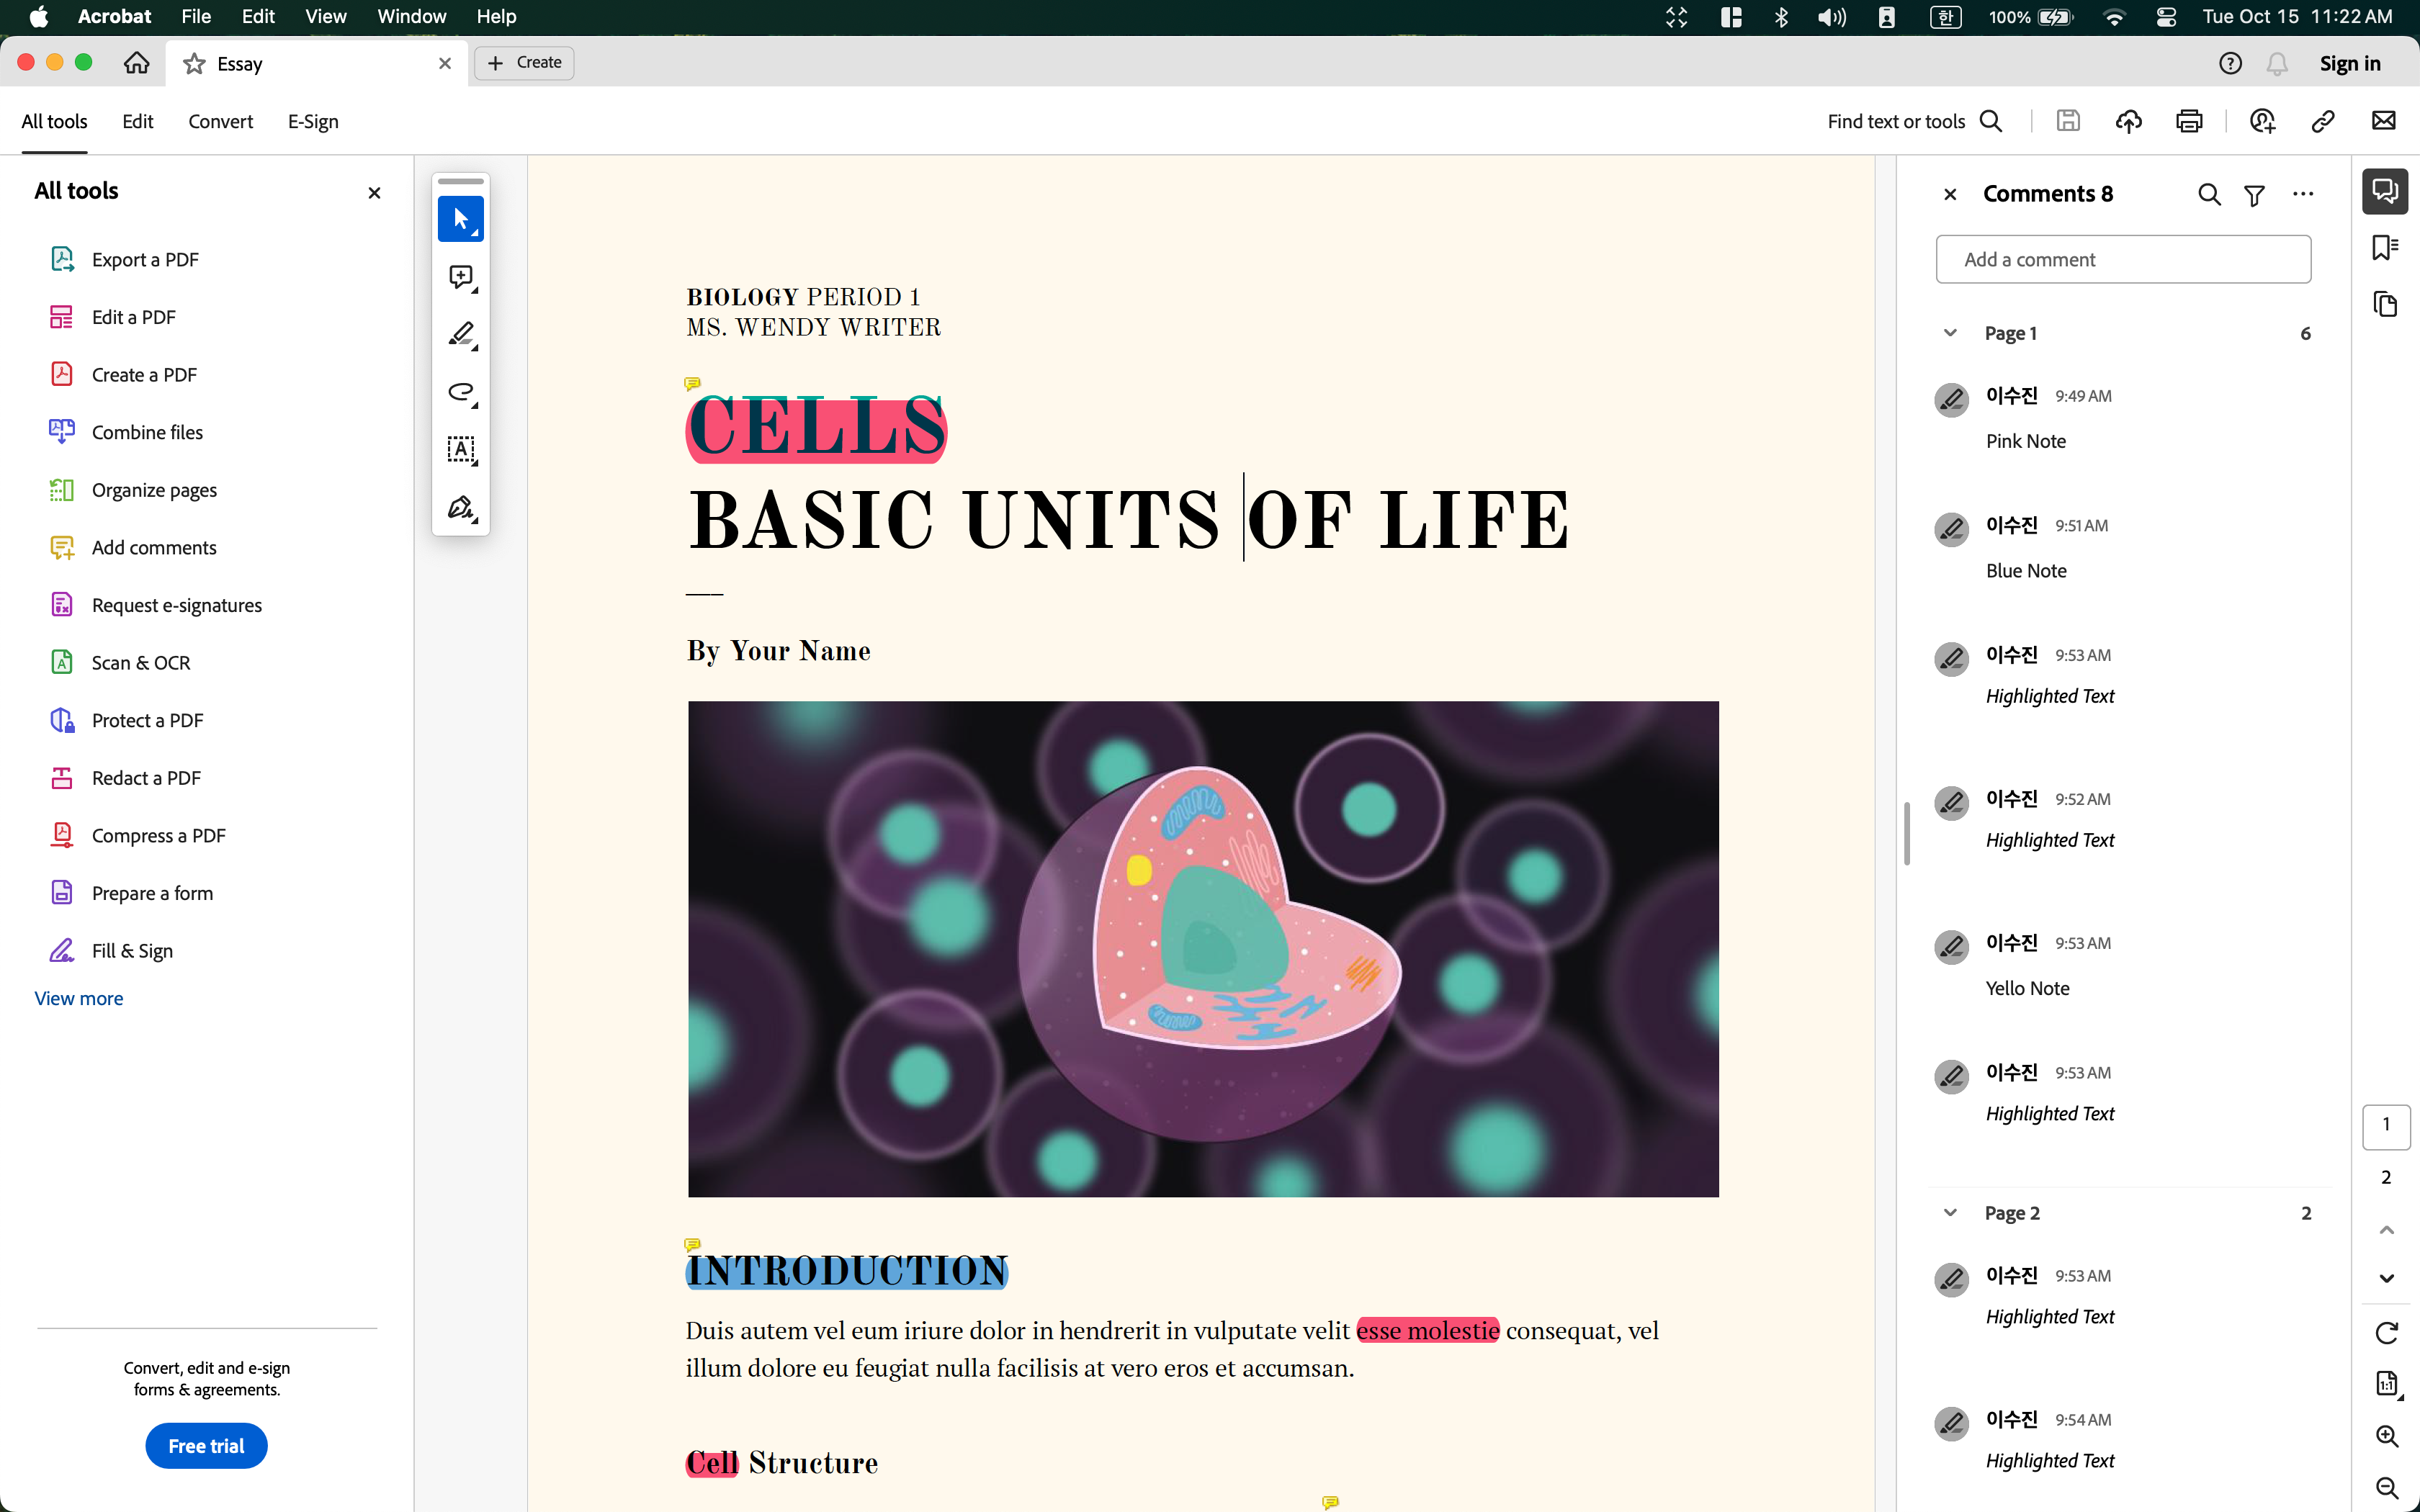Toggle the comments panel button

(x=2385, y=190)
